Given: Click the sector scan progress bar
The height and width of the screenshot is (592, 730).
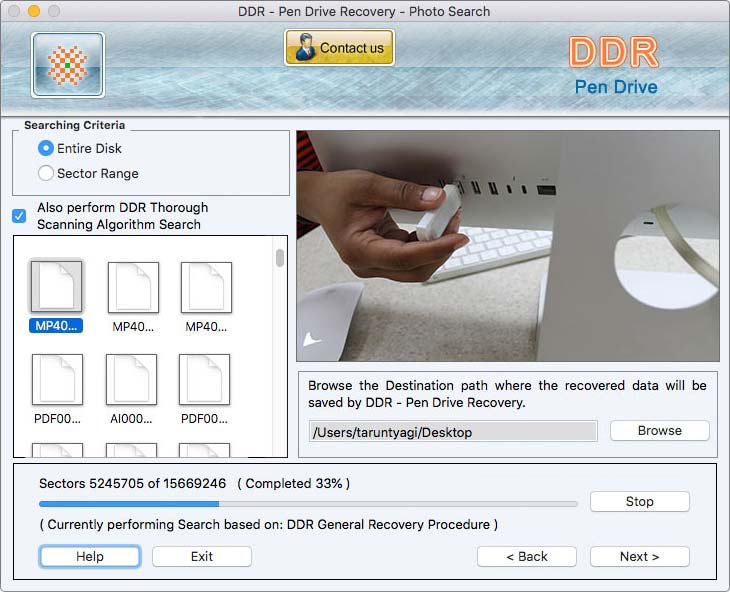Looking at the screenshot, I should point(308,504).
